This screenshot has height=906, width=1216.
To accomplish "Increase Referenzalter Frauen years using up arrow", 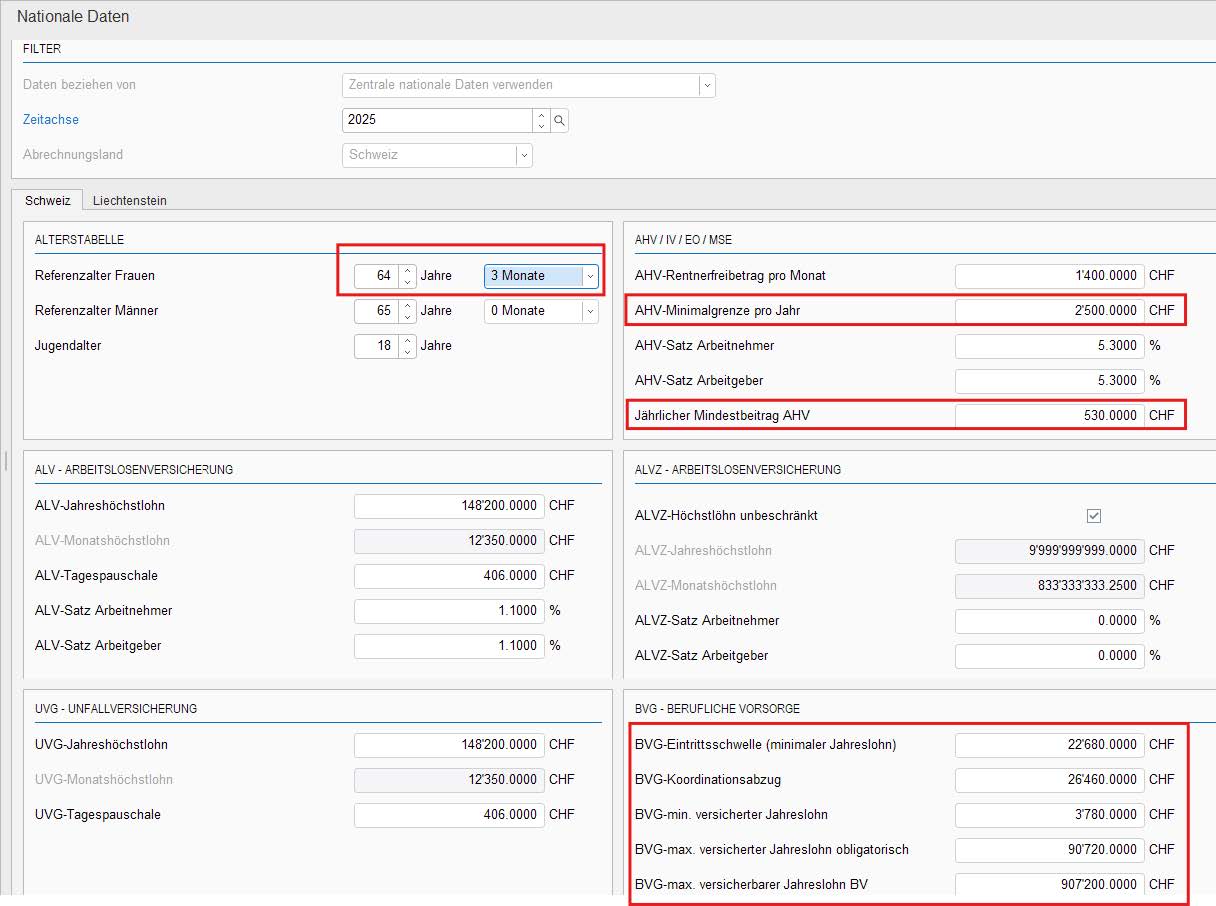I will click(407, 270).
